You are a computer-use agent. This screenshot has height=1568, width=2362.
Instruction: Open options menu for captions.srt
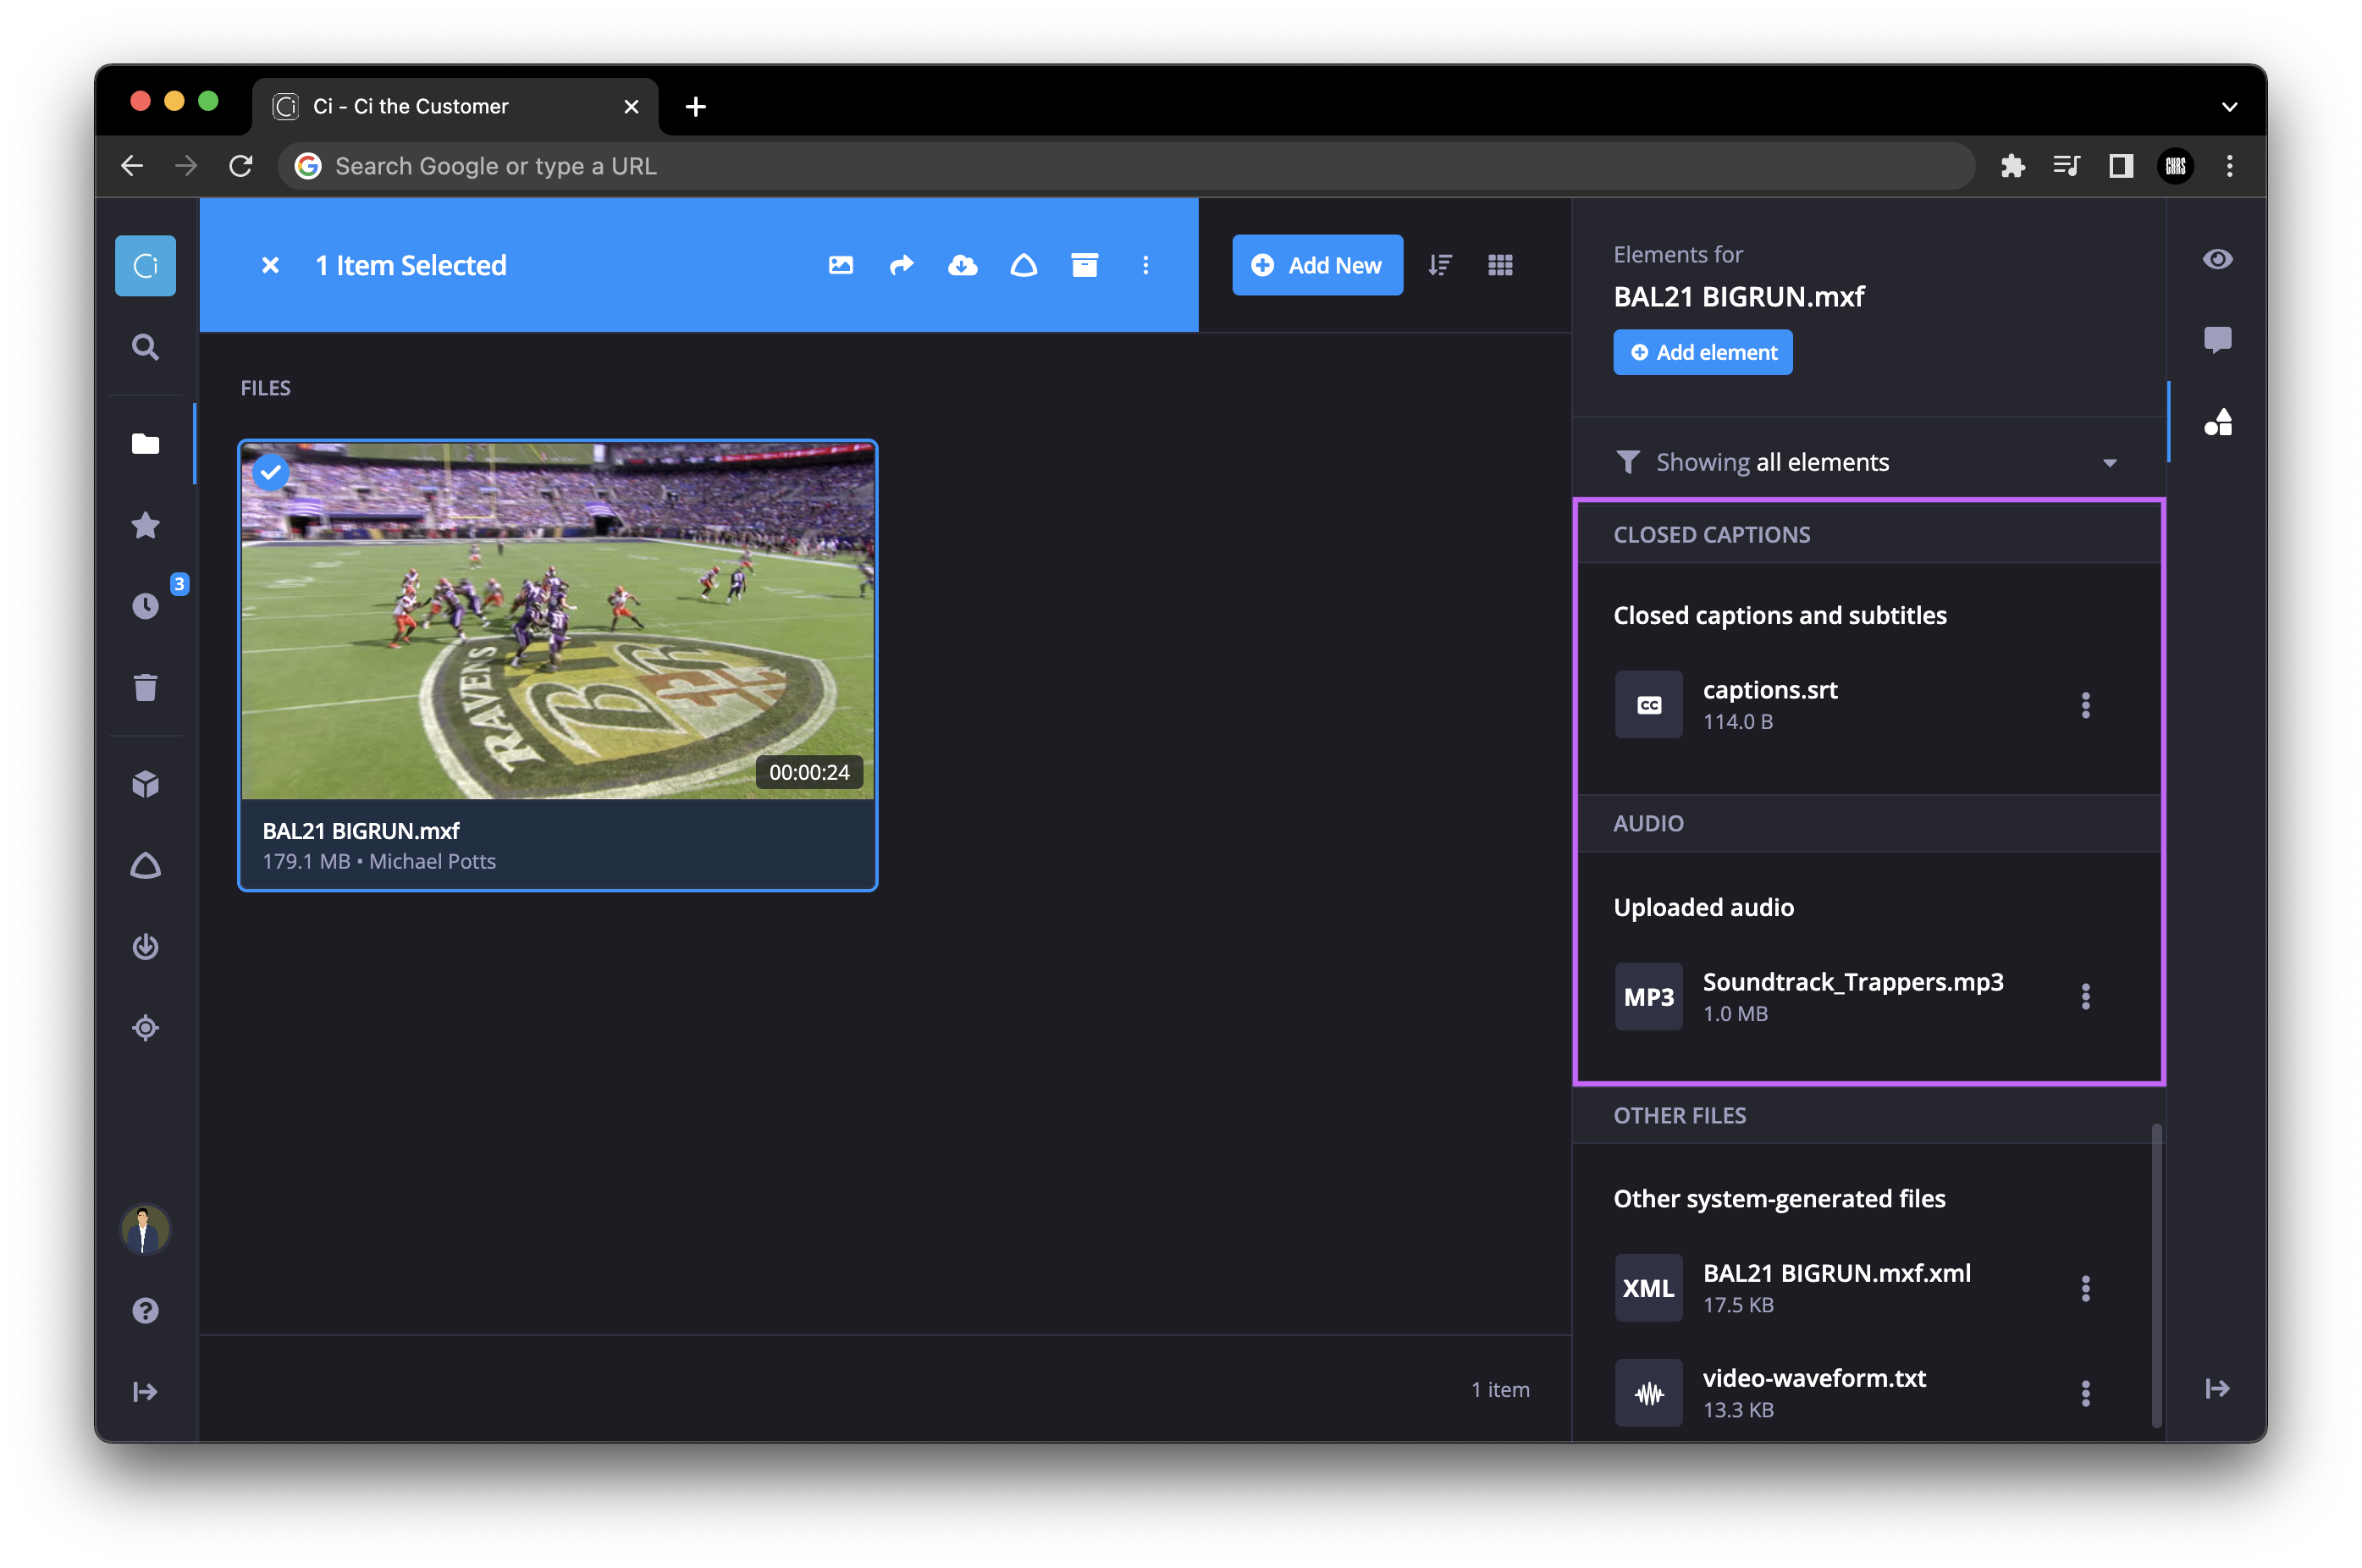(x=2085, y=705)
